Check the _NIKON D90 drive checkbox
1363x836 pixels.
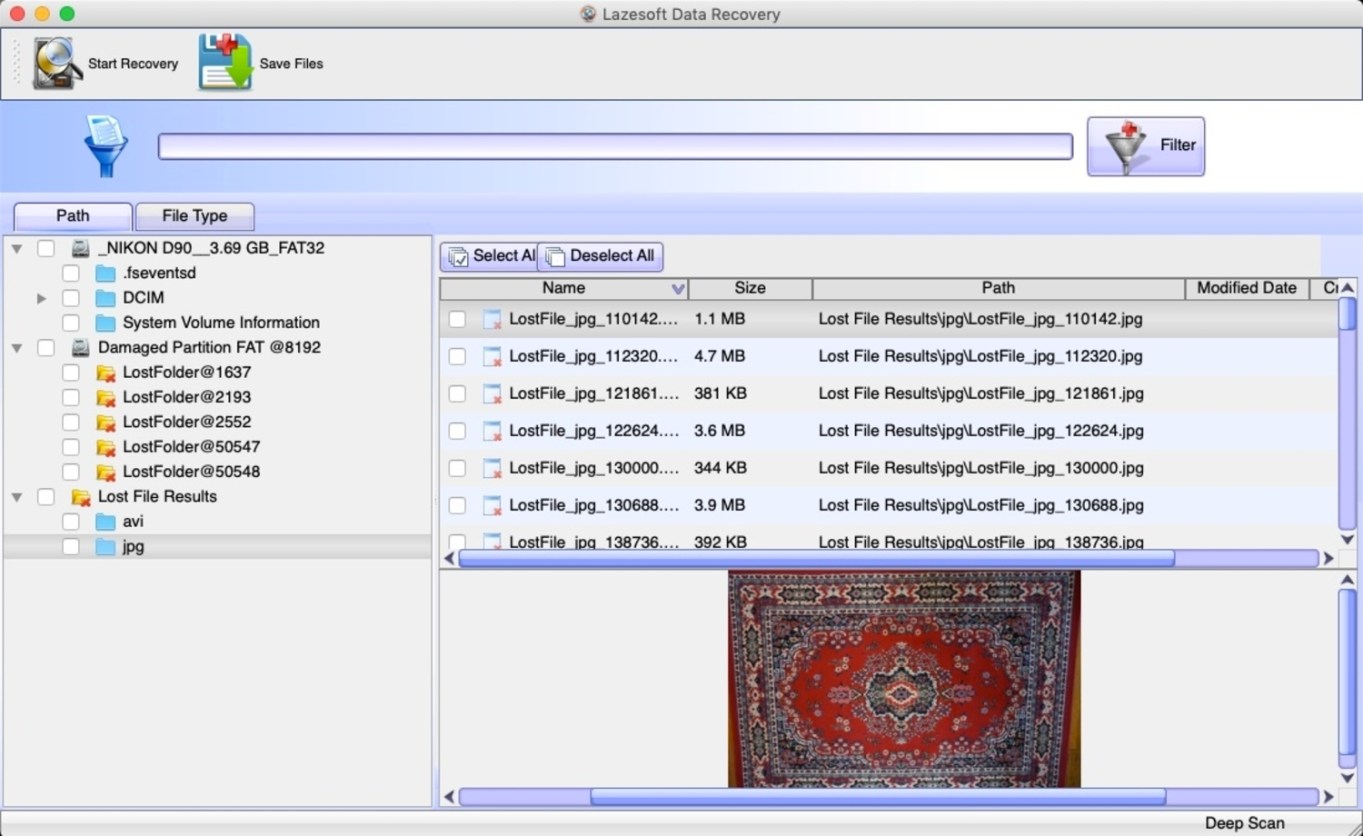coord(44,248)
